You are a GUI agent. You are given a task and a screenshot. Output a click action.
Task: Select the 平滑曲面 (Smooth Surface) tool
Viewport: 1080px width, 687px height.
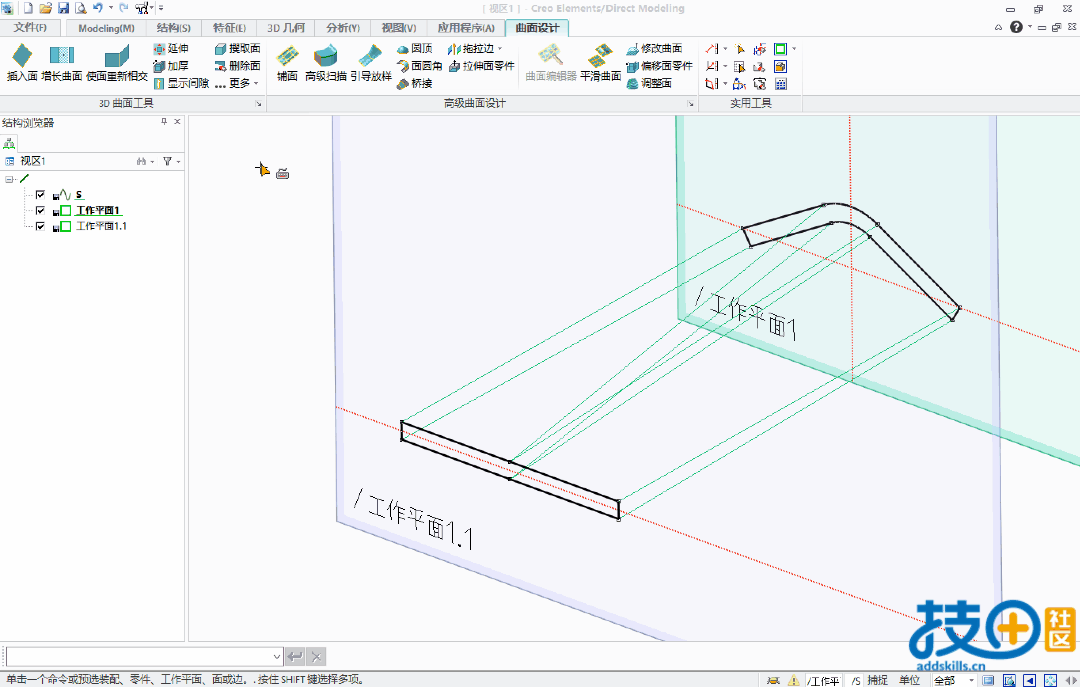[601, 63]
